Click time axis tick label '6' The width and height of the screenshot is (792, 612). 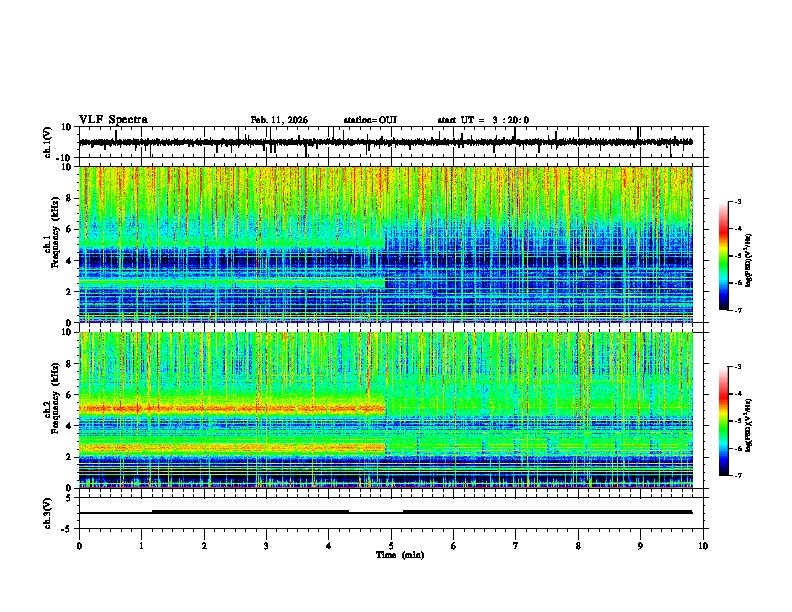coord(454,546)
